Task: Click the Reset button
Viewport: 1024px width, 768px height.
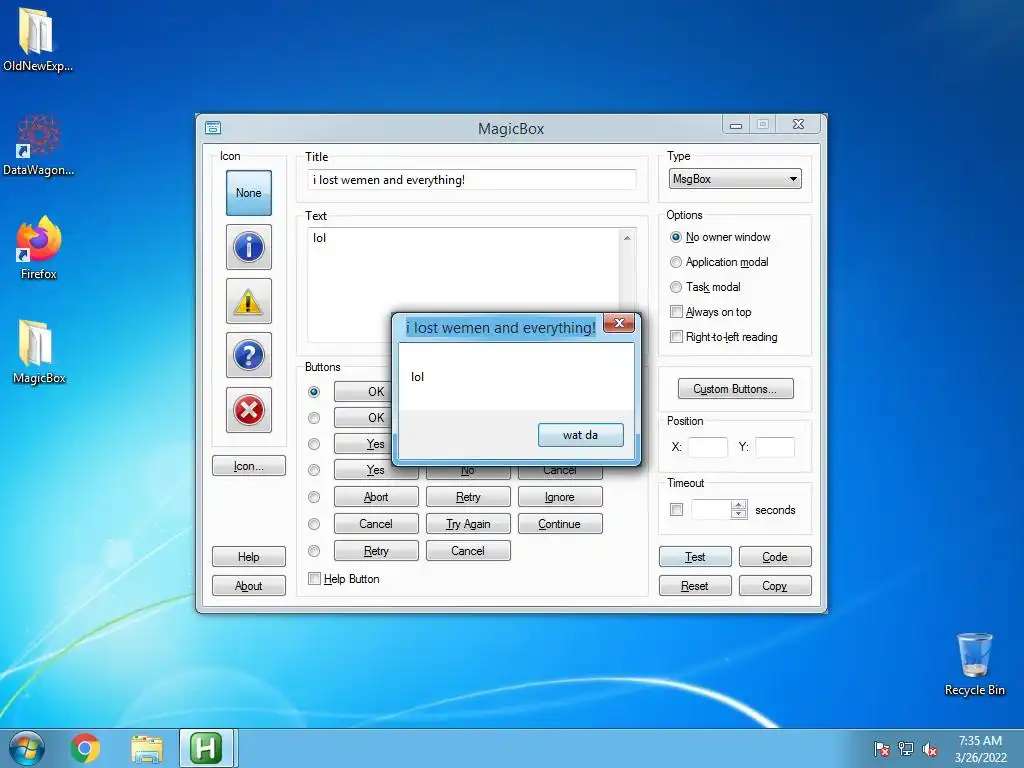Action: (695, 586)
